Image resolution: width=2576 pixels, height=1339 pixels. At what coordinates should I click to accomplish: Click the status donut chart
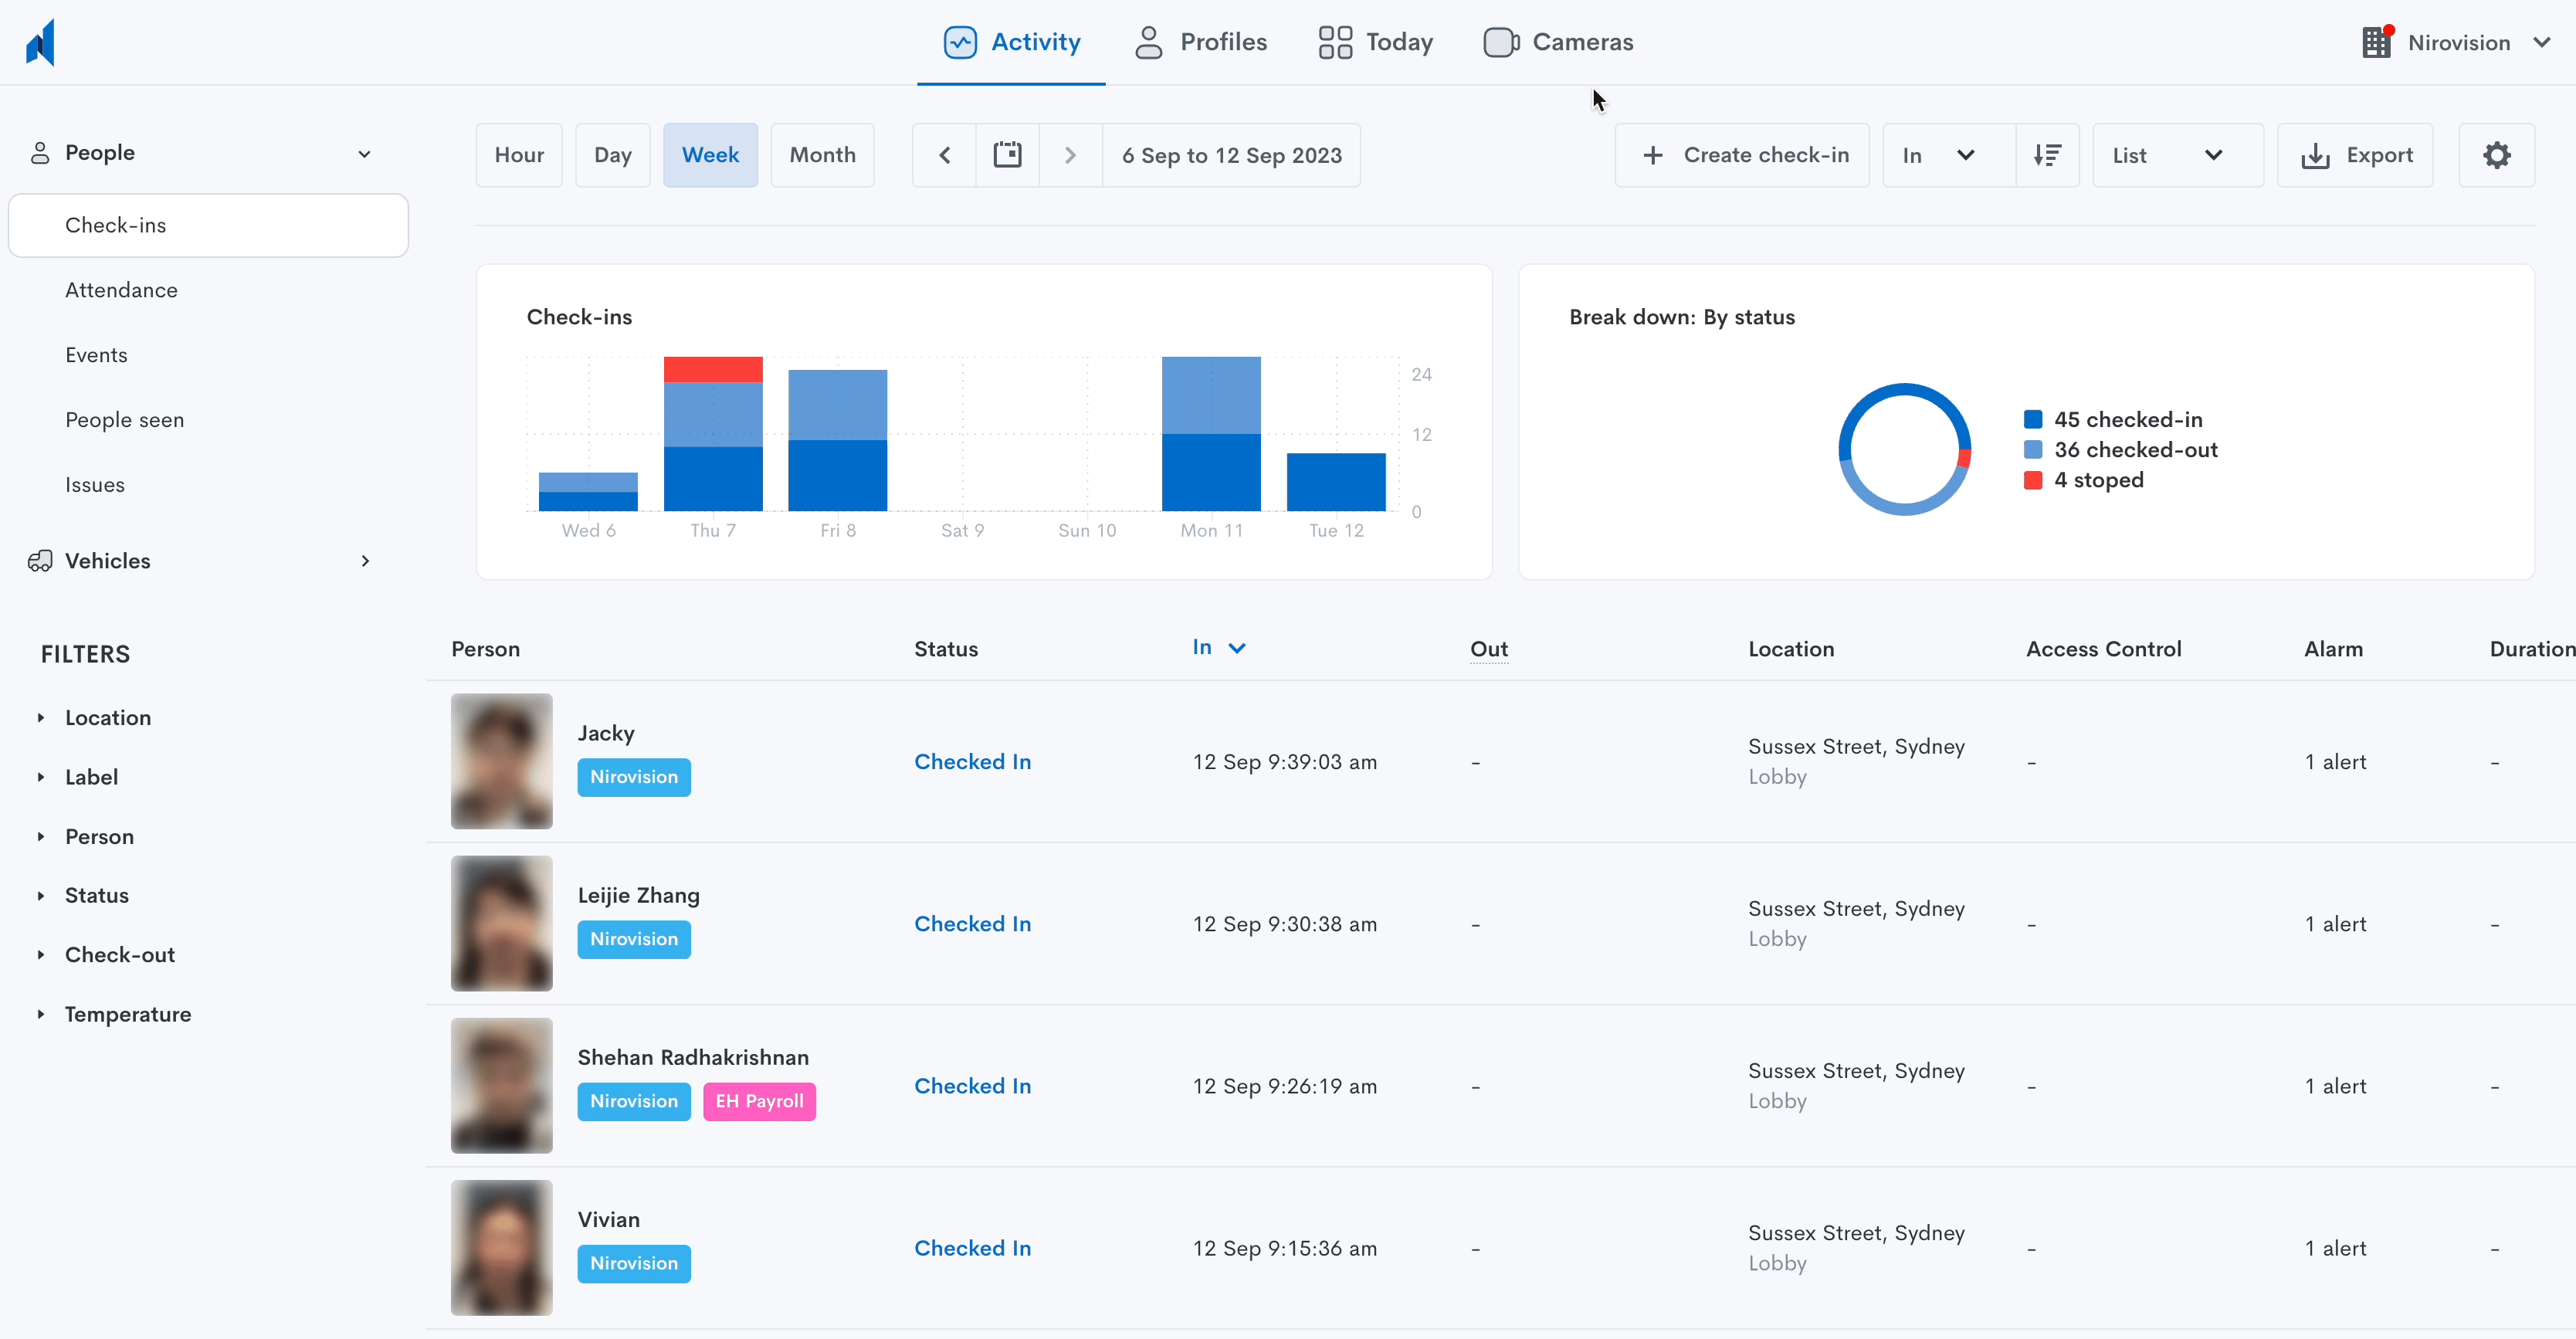pos(1904,449)
